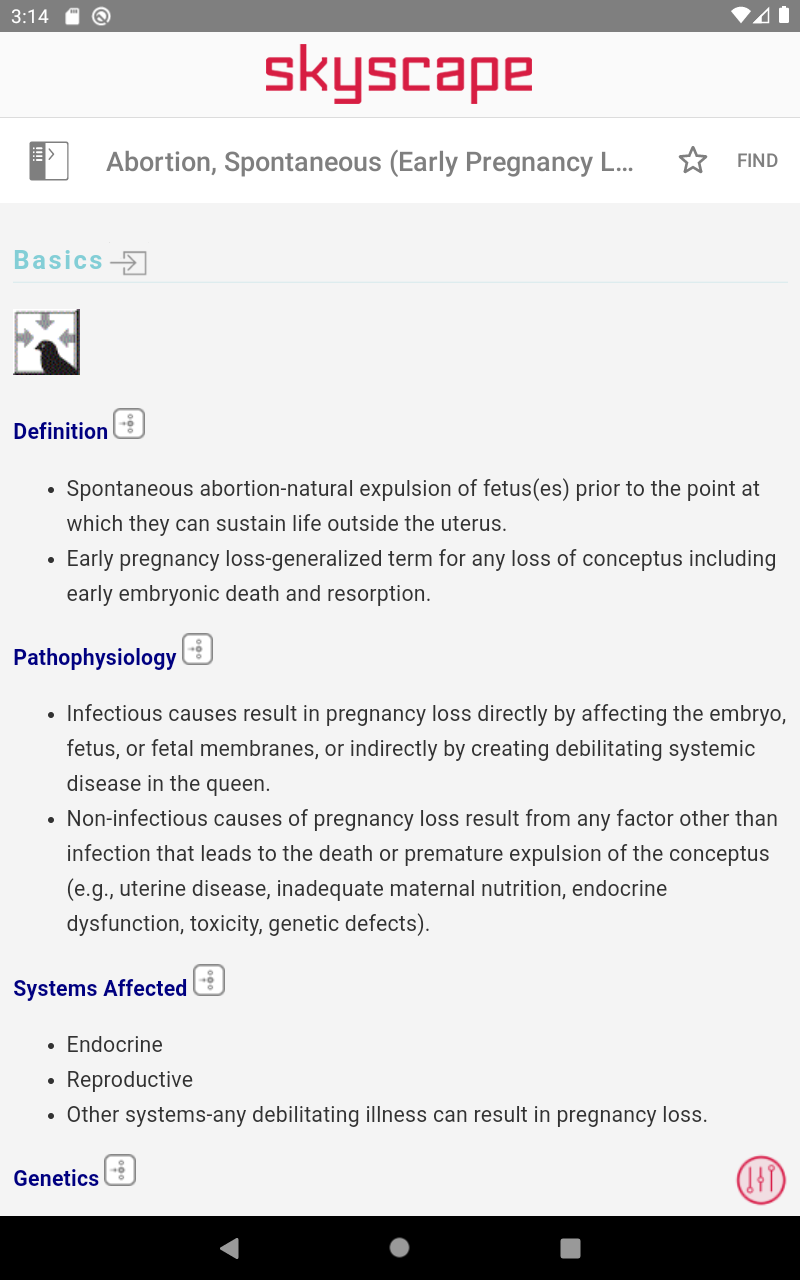Expand the icon next to Systems Affected
This screenshot has width=800, height=1280.
pyautogui.click(x=209, y=981)
